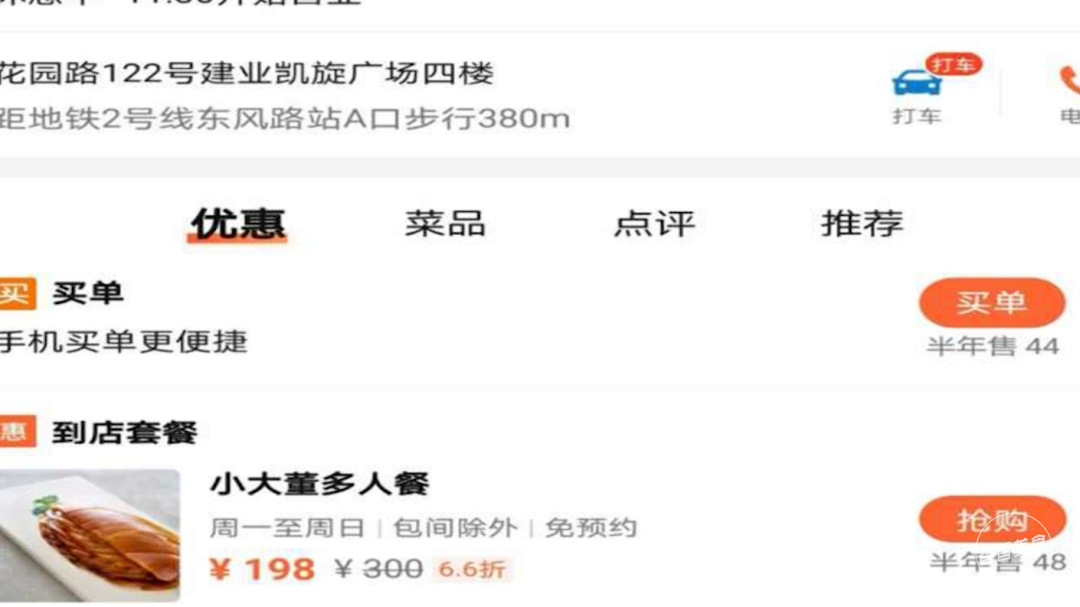Viewport: 1080px width, 607px height.
Task: Tap the 手机买单更便捷 description text
Action: point(123,342)
